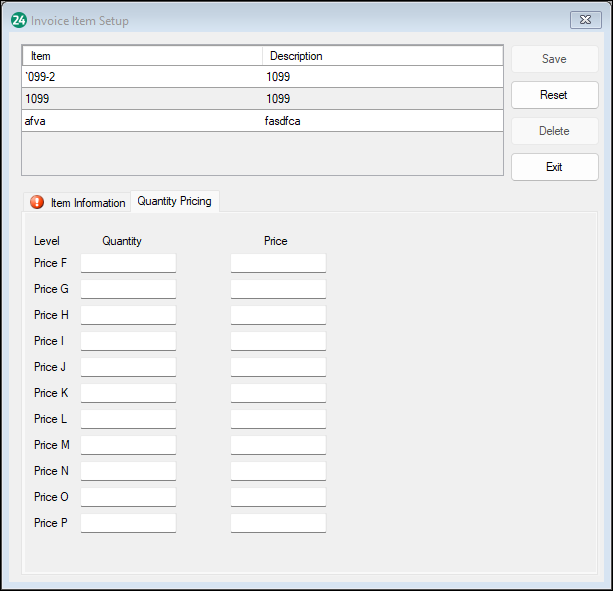Focus the Price G price field
Viewport: 613px width, 591px height.
click(x=278, y=289)
